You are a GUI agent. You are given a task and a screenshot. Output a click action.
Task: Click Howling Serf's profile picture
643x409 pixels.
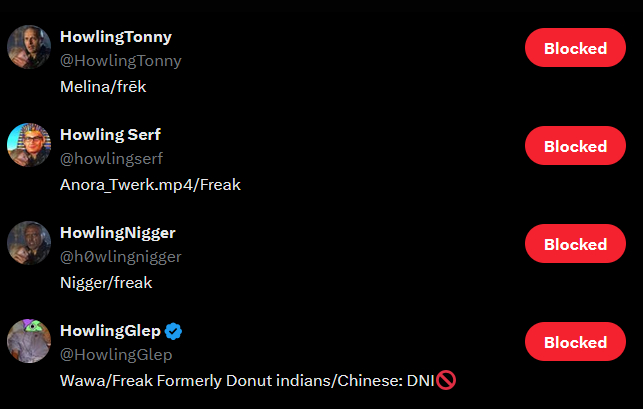[29, 145]
